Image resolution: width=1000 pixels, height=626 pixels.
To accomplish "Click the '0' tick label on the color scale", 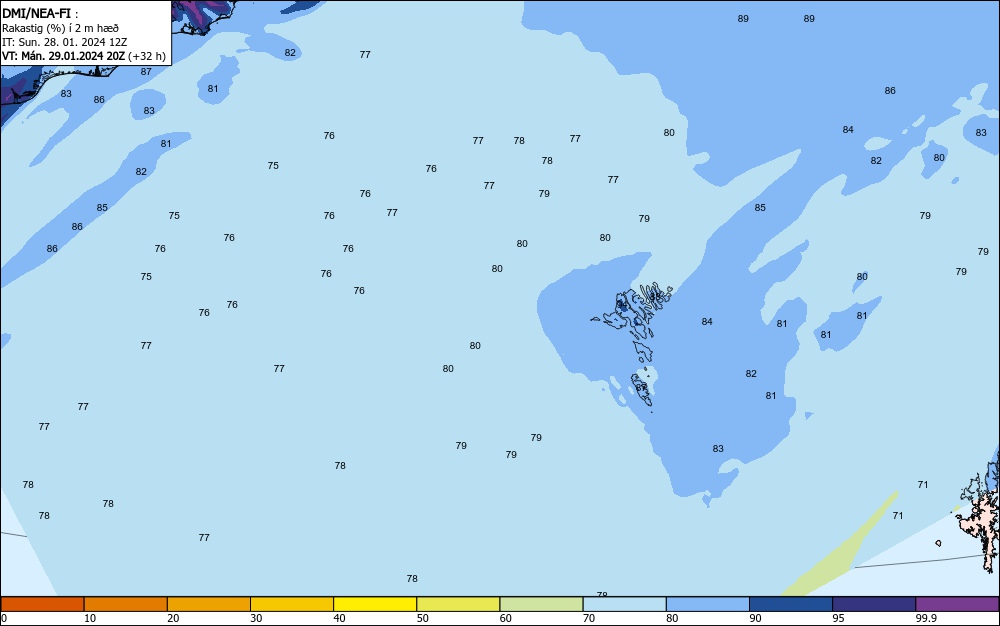I will (4, 618).
